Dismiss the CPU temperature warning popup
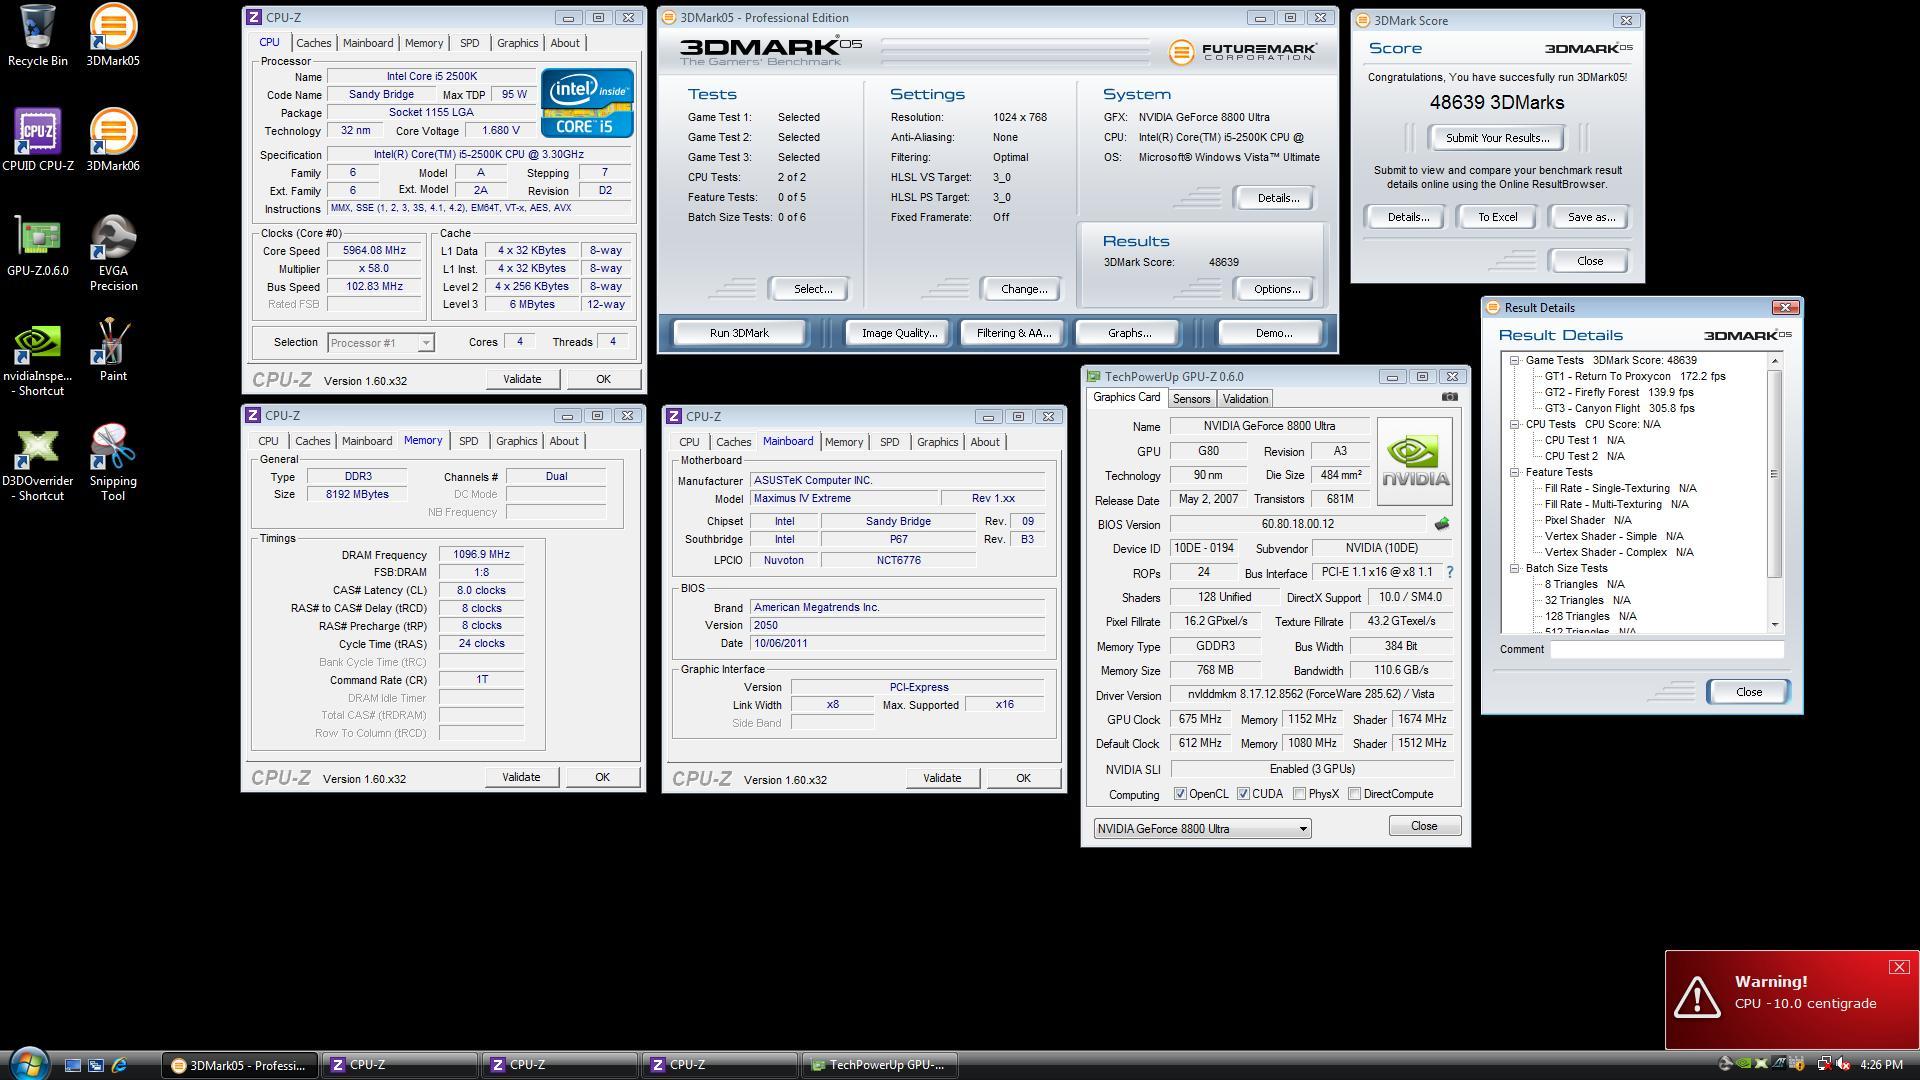1920x1080 pixels. (x=1898, y=967)
